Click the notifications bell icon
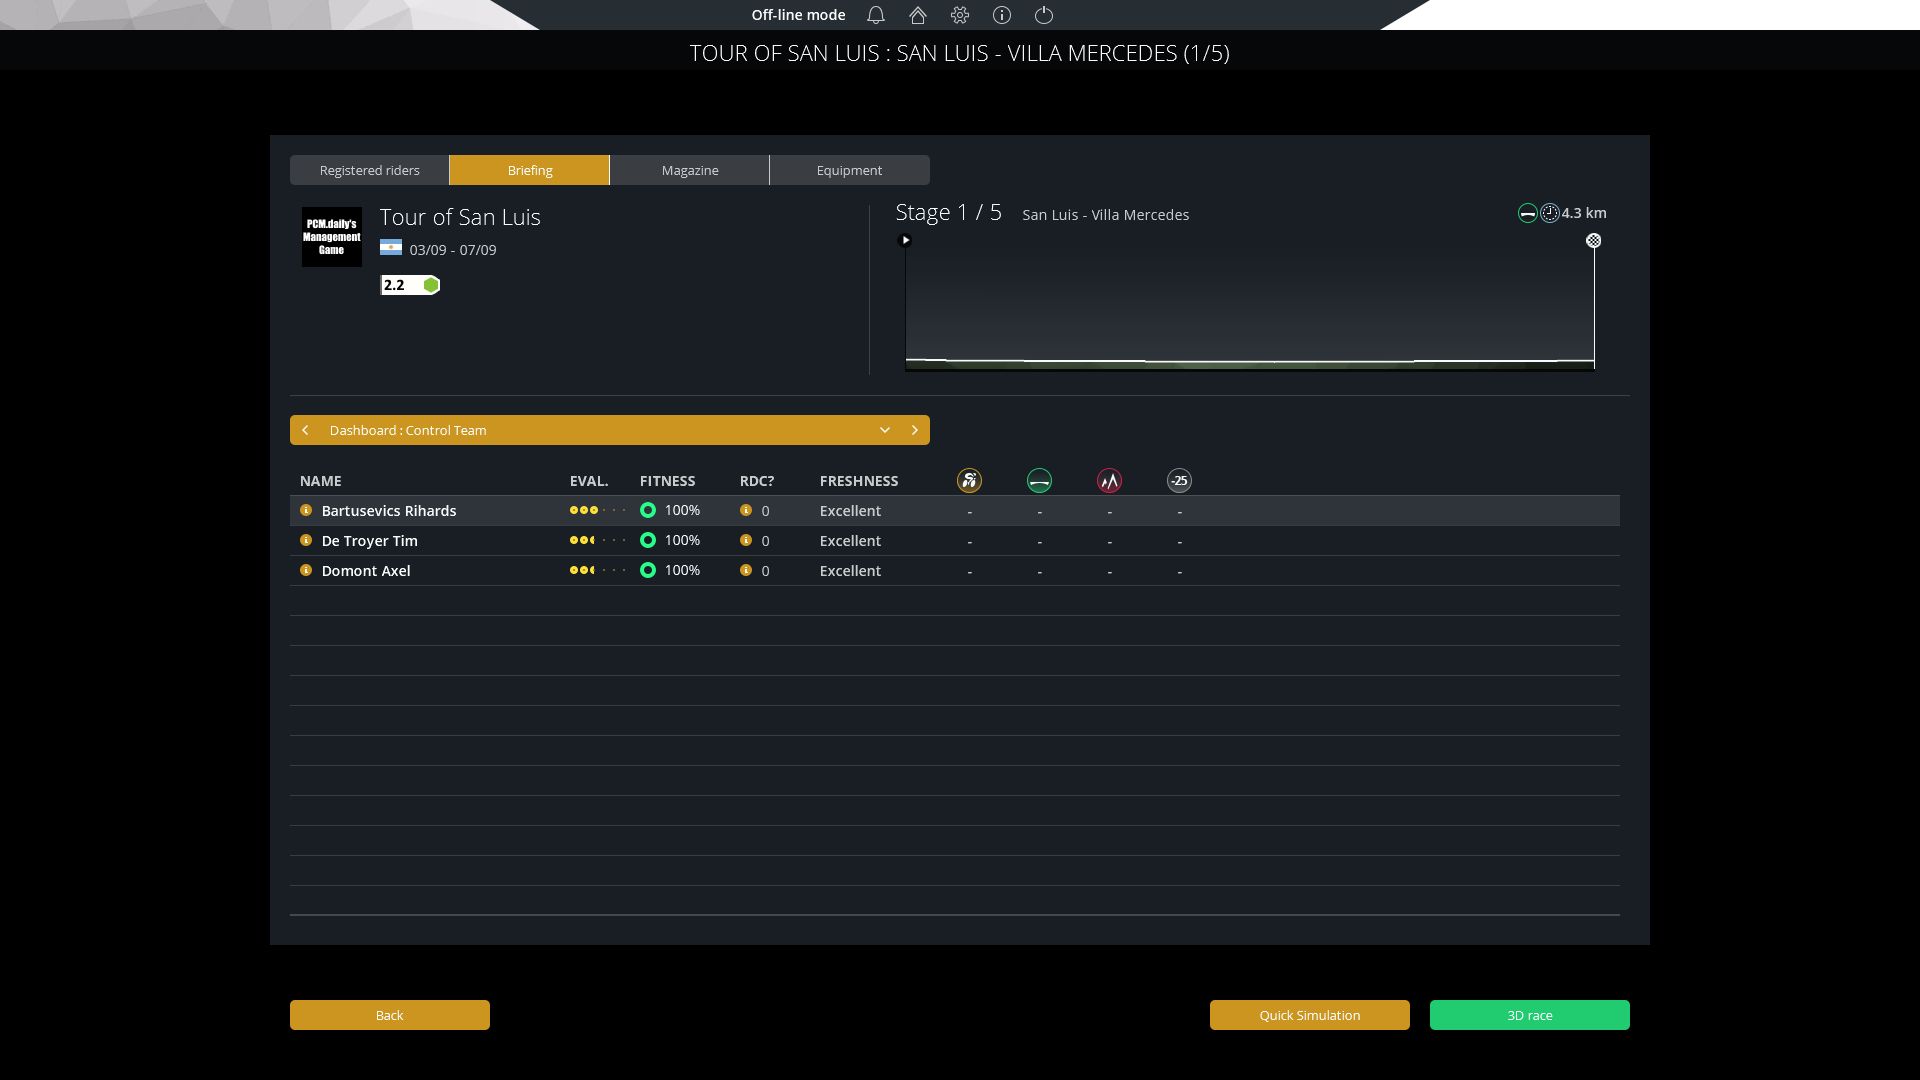Image resolution: width=1920 pixels, height=1080 pixels. [876, 15]
